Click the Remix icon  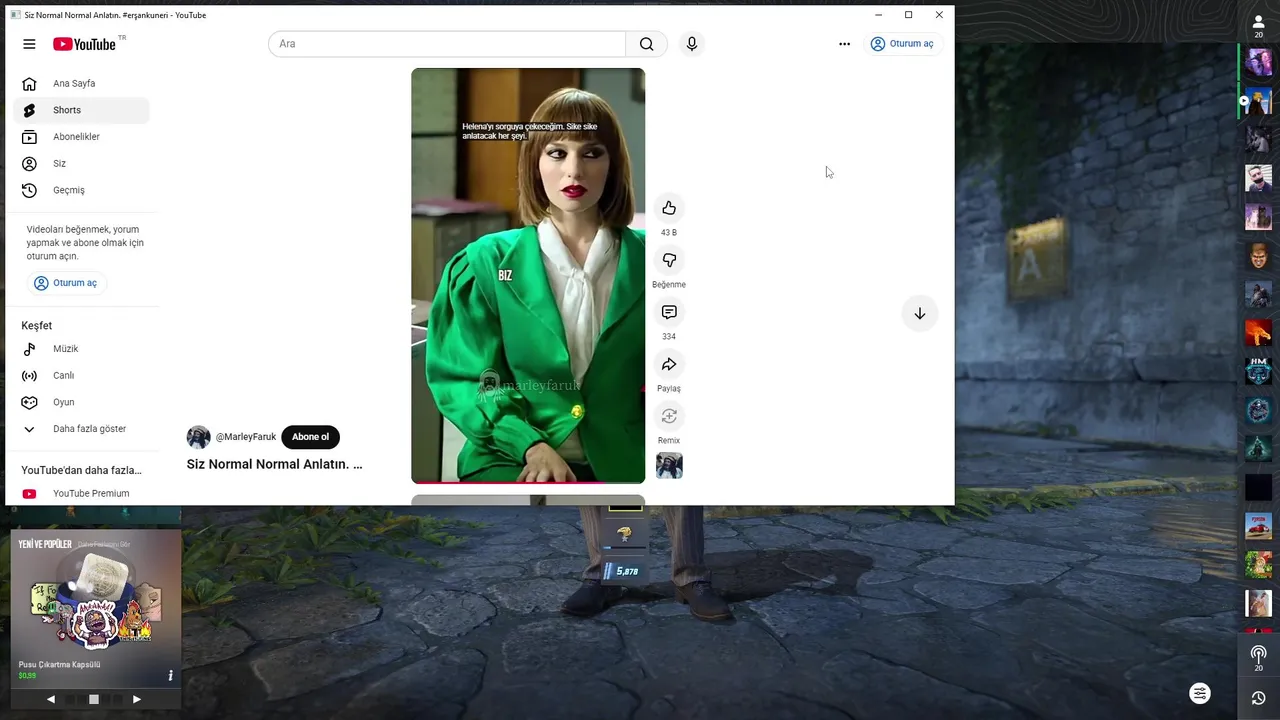click(669, 416)
